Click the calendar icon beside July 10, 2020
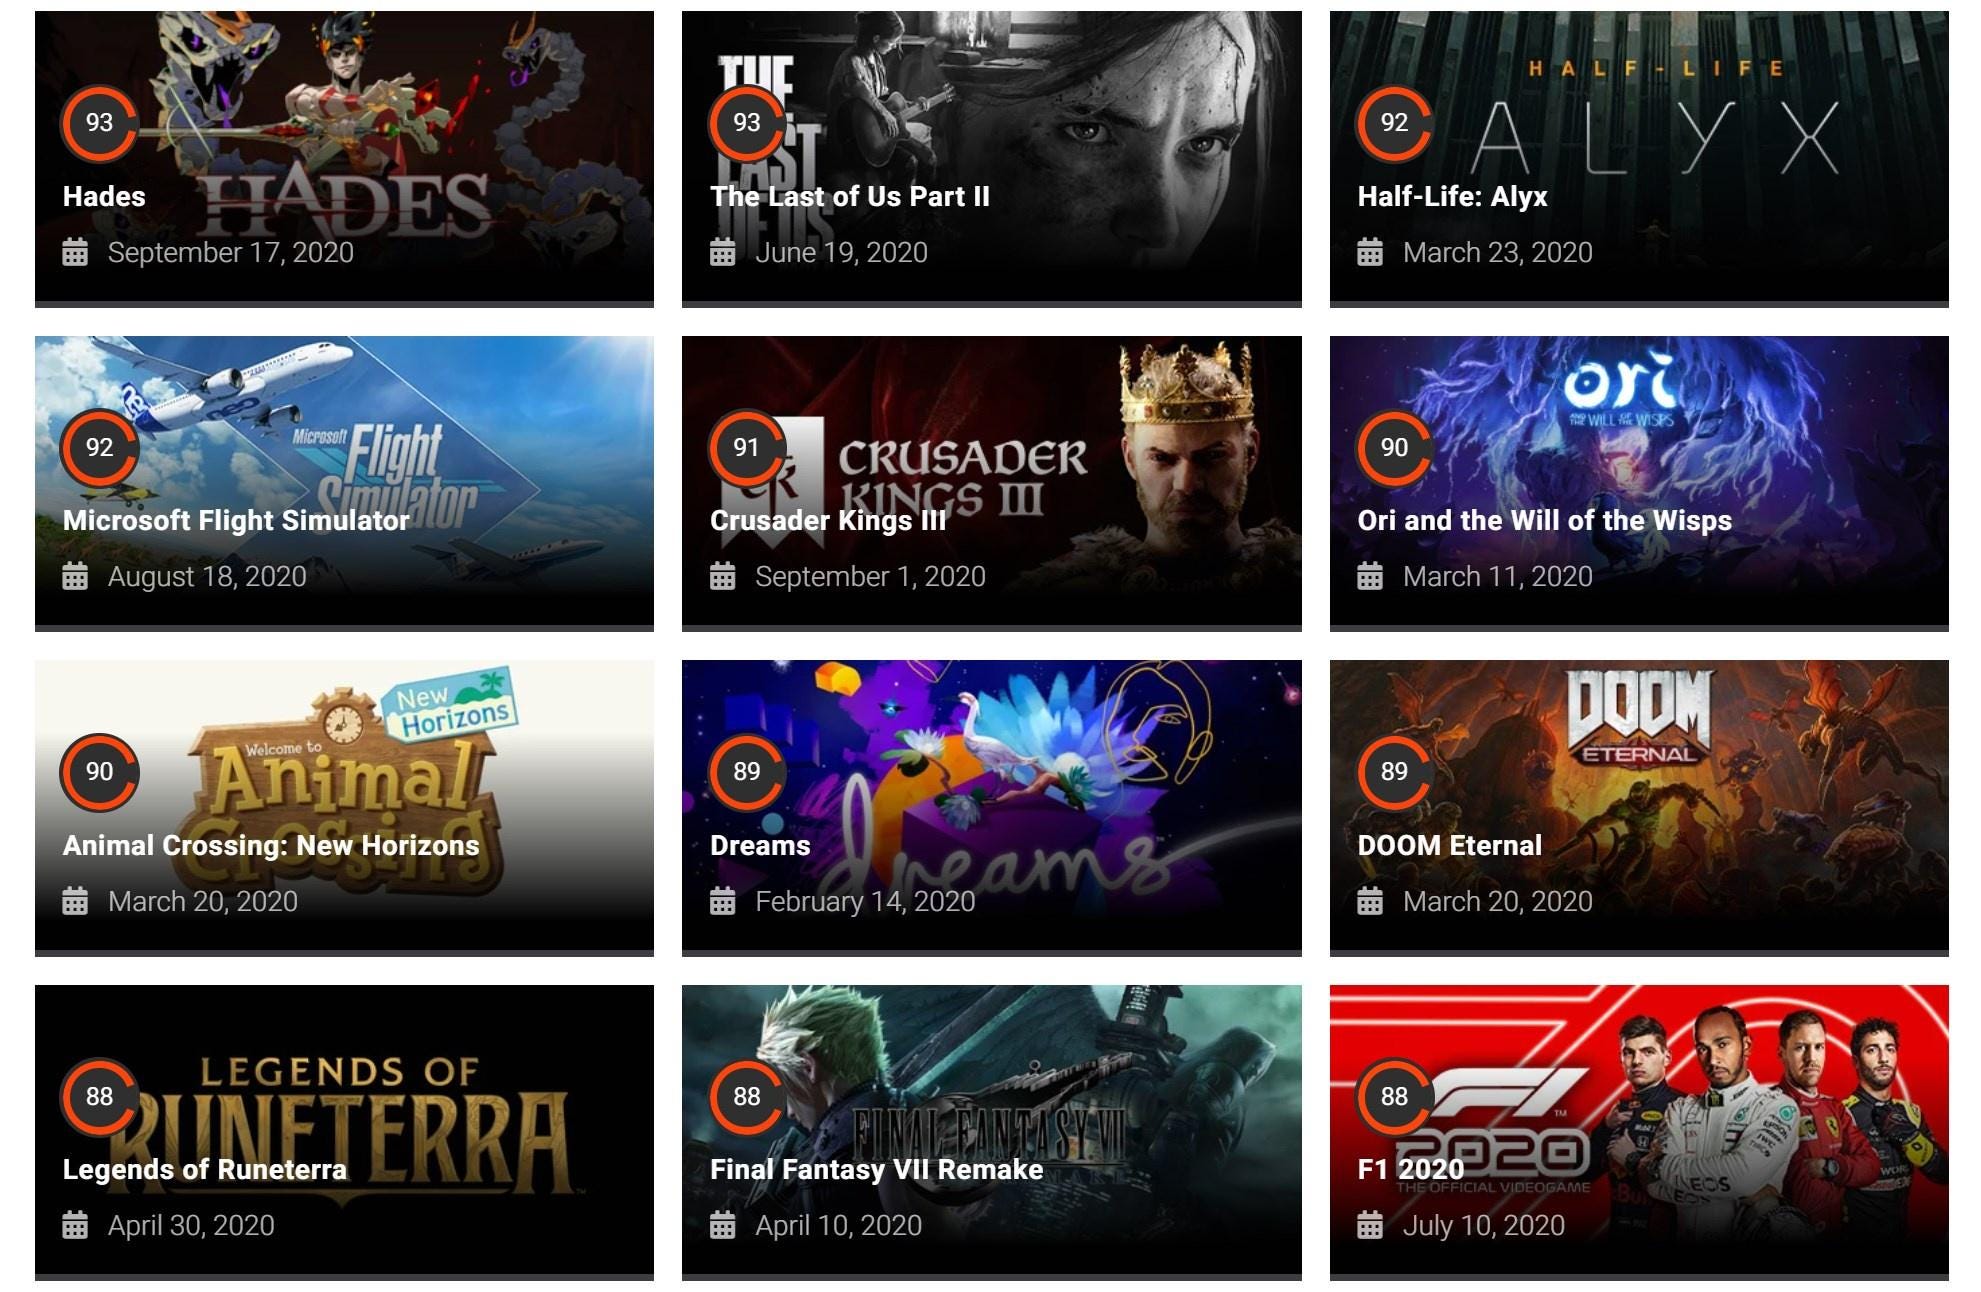The width and height of the screenshot is (1981, 1292). coord(1370,1225)
